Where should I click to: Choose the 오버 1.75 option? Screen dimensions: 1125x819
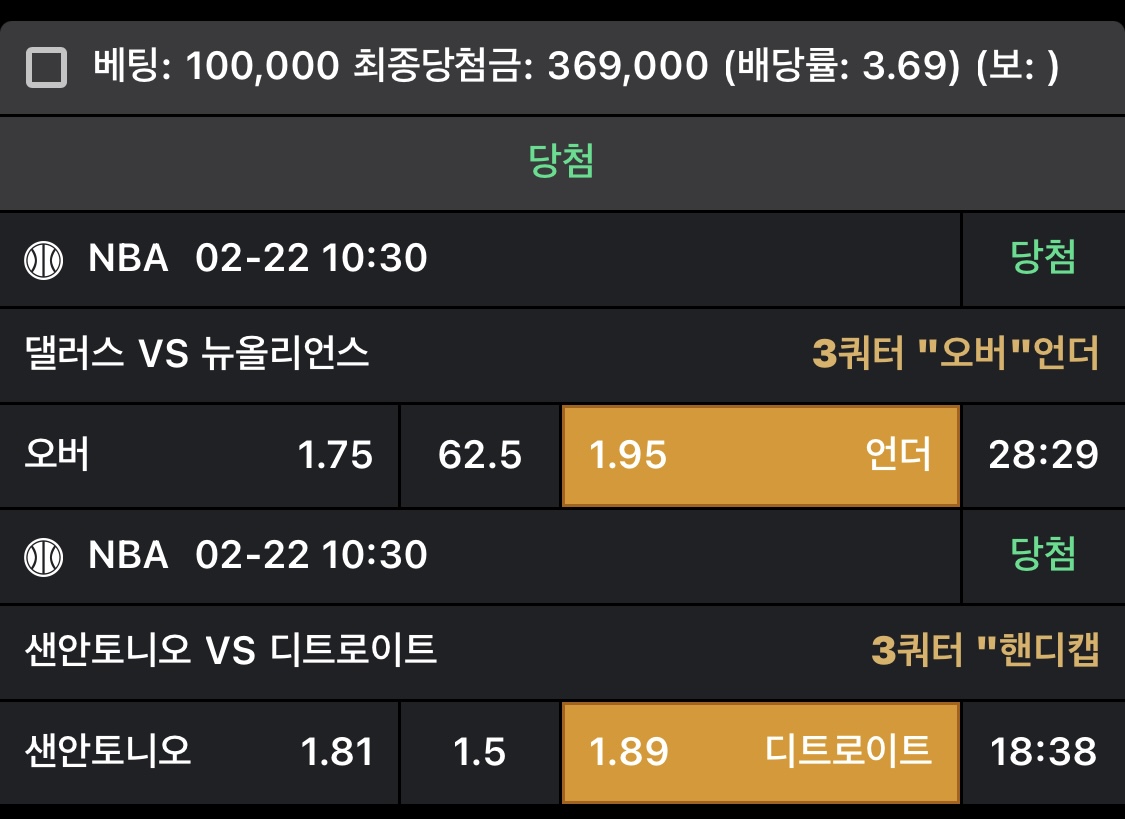[199, 456]
